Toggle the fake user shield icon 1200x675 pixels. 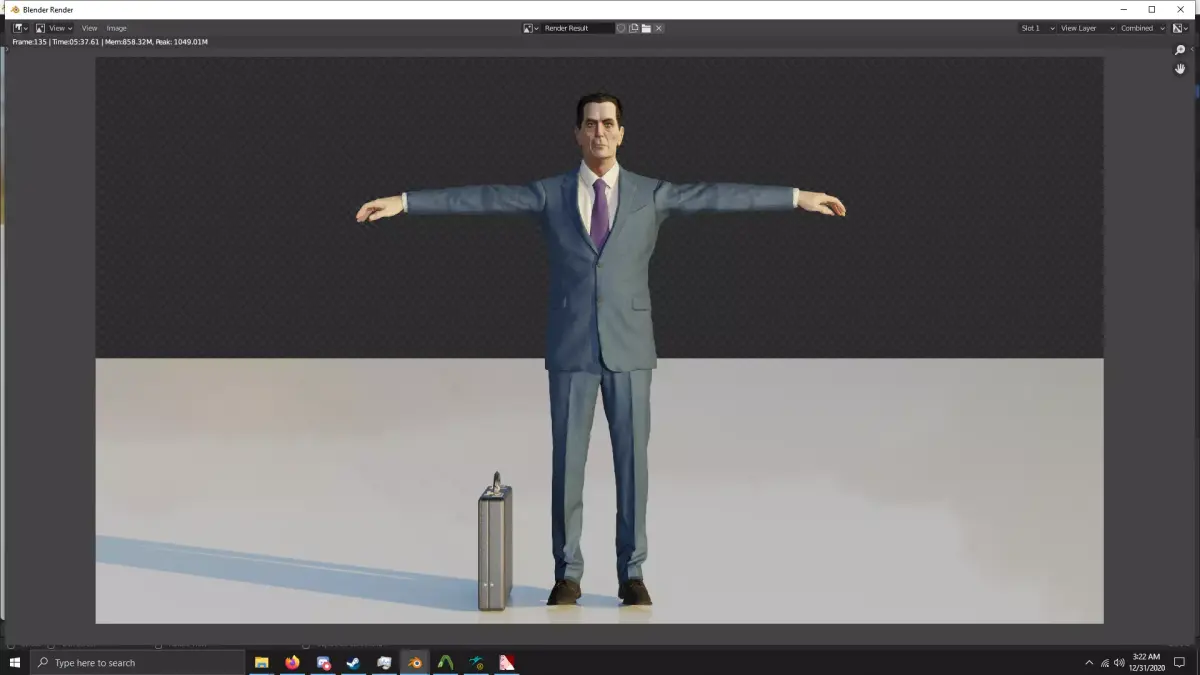click(621, 28)
